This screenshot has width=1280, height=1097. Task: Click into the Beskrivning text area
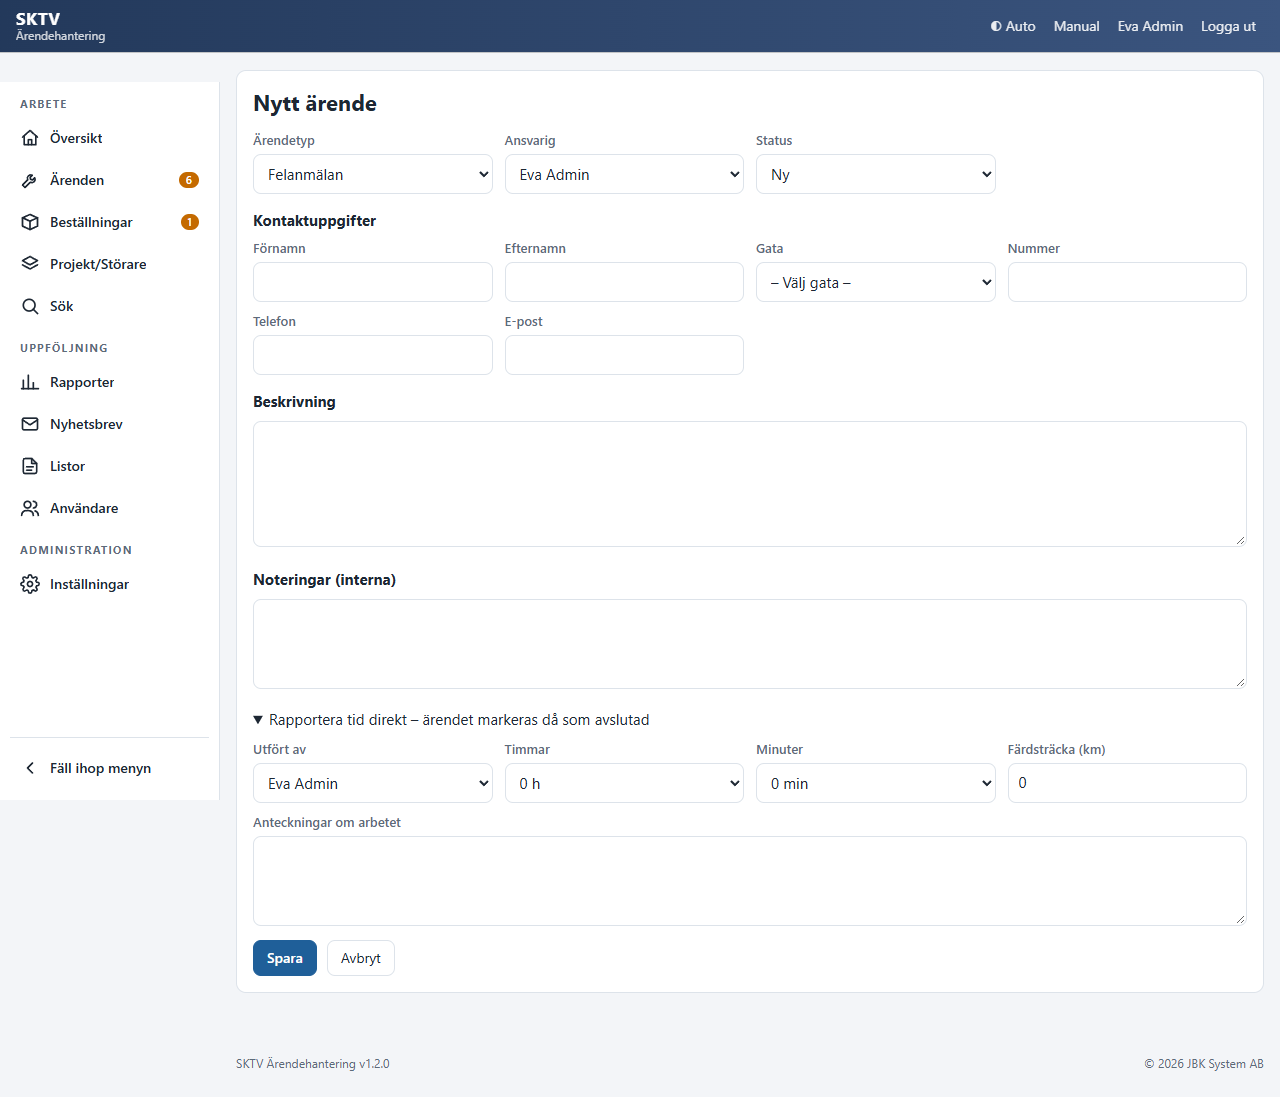750,484
